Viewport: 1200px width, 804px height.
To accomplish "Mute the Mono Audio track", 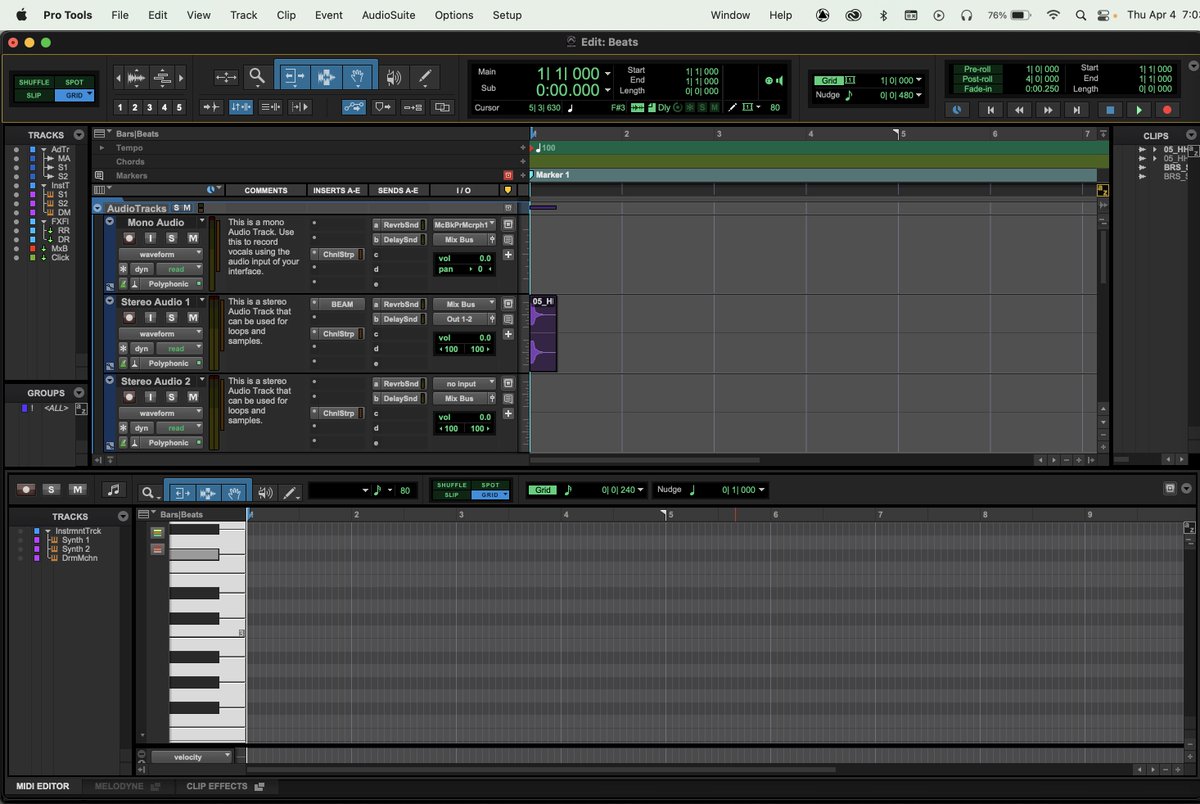I will point(193,238).
